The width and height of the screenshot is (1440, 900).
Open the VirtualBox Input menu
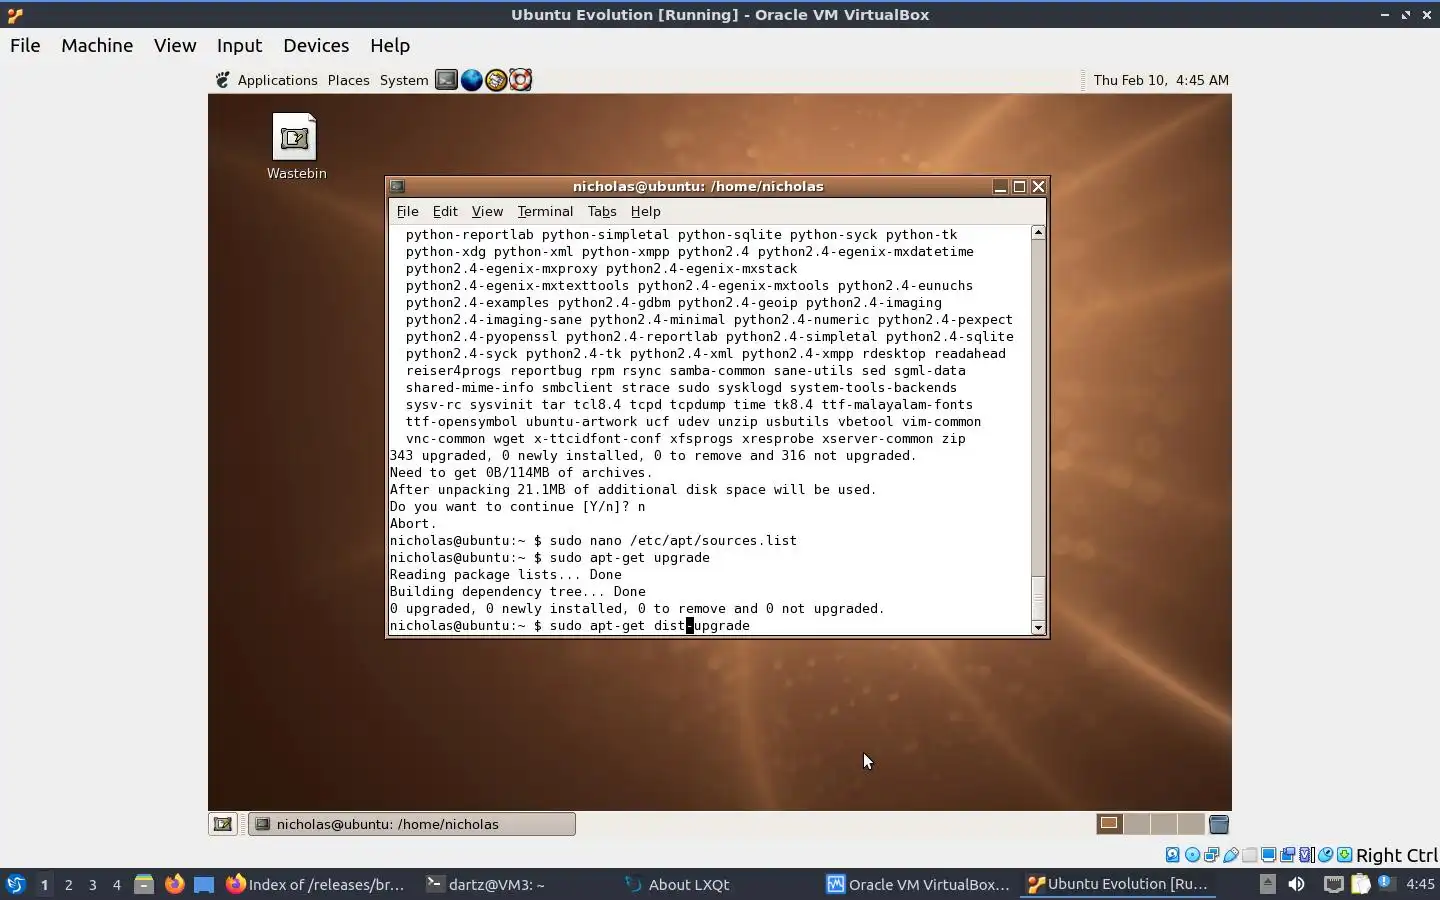(240, 46)
